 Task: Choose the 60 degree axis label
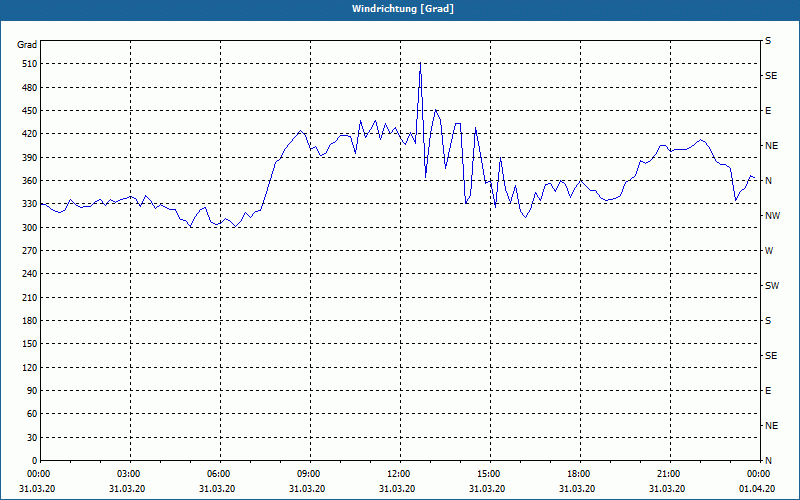coord(31,414)
